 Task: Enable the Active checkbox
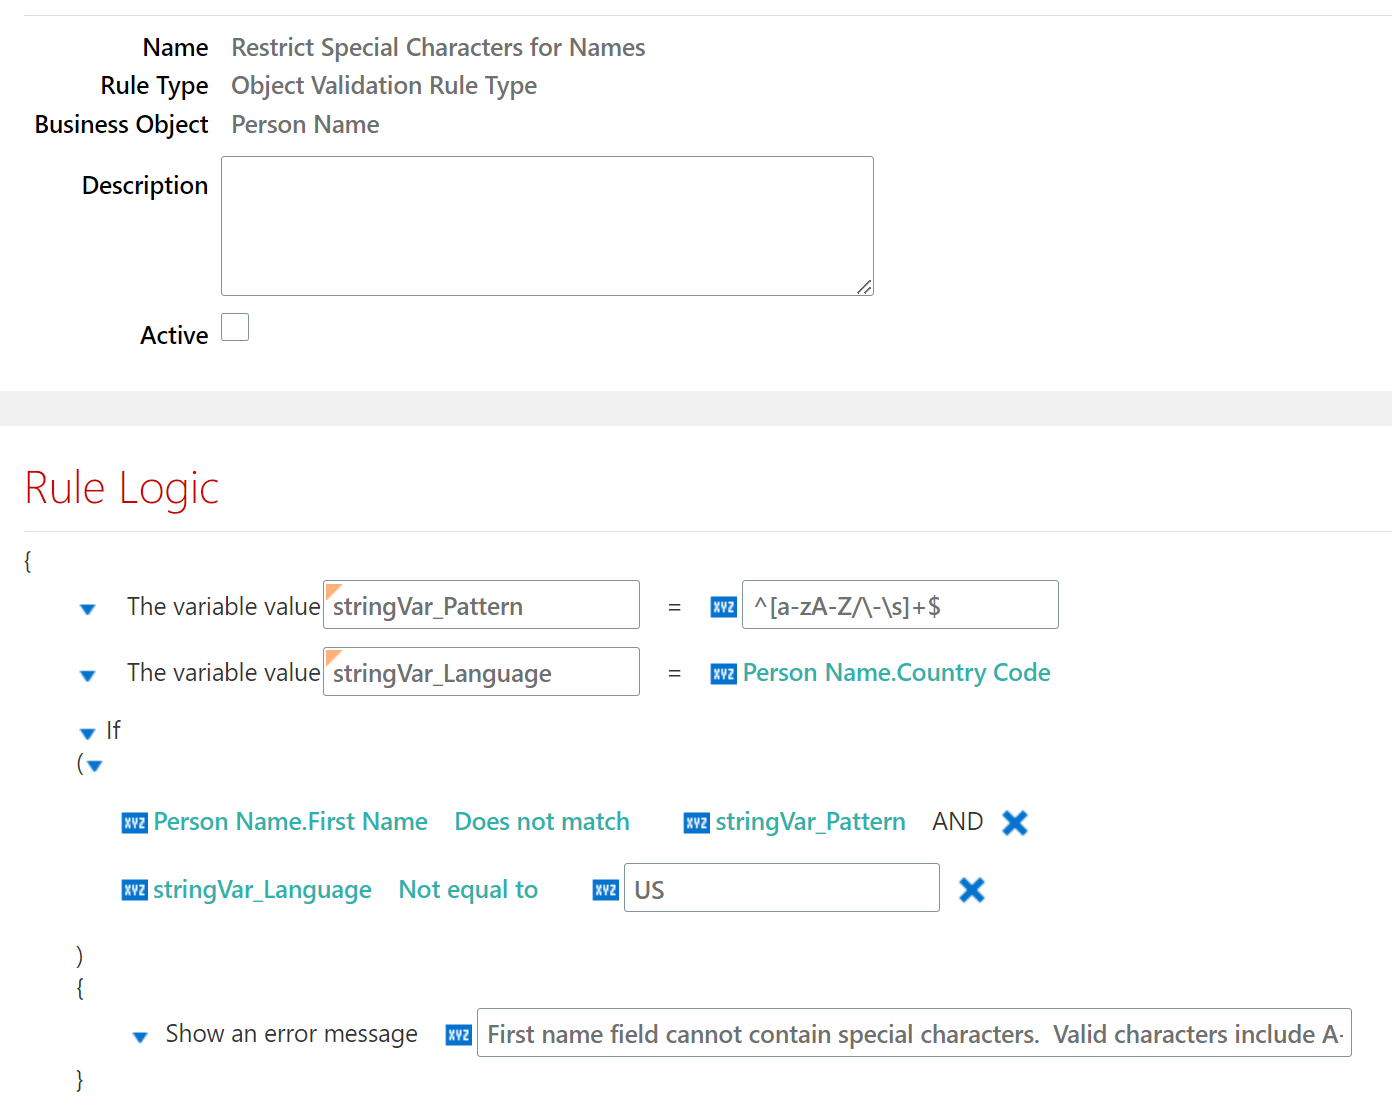point(234,327)
